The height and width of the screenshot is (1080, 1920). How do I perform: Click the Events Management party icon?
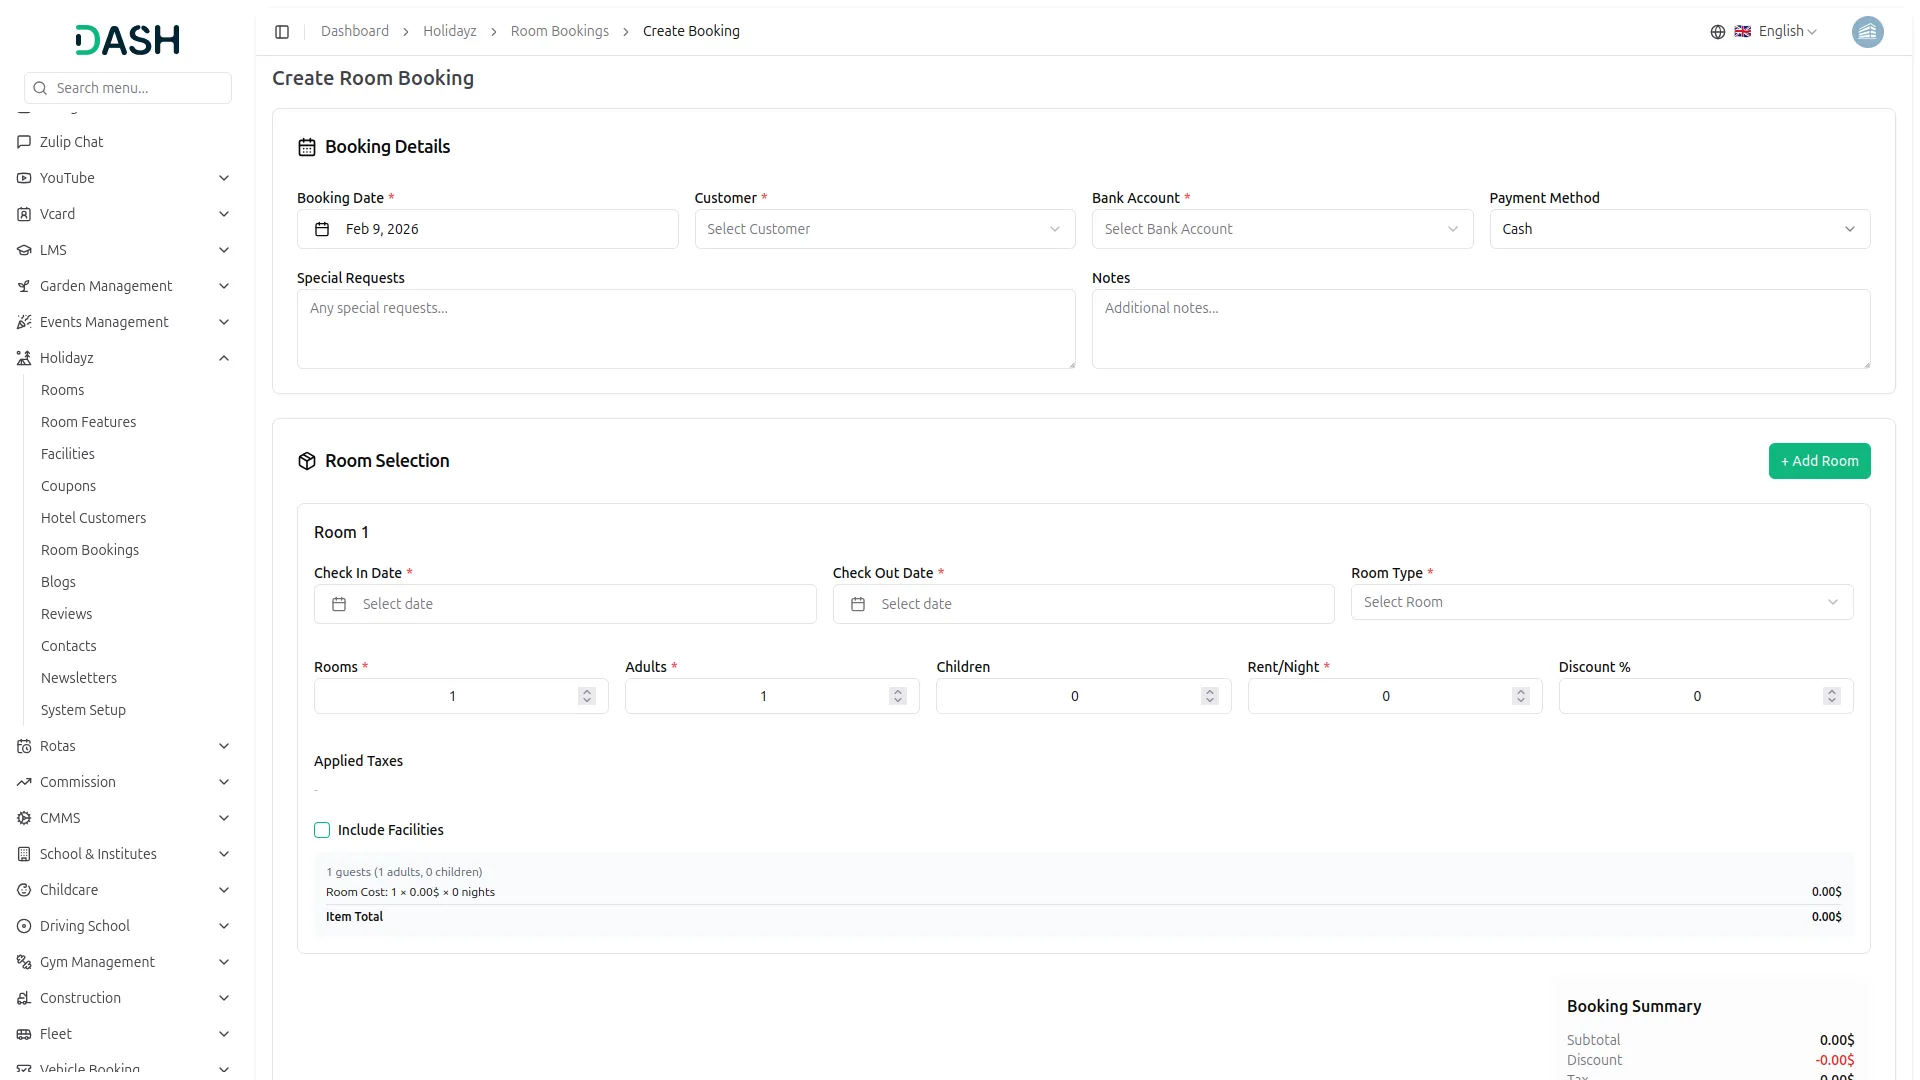point(24,322)
